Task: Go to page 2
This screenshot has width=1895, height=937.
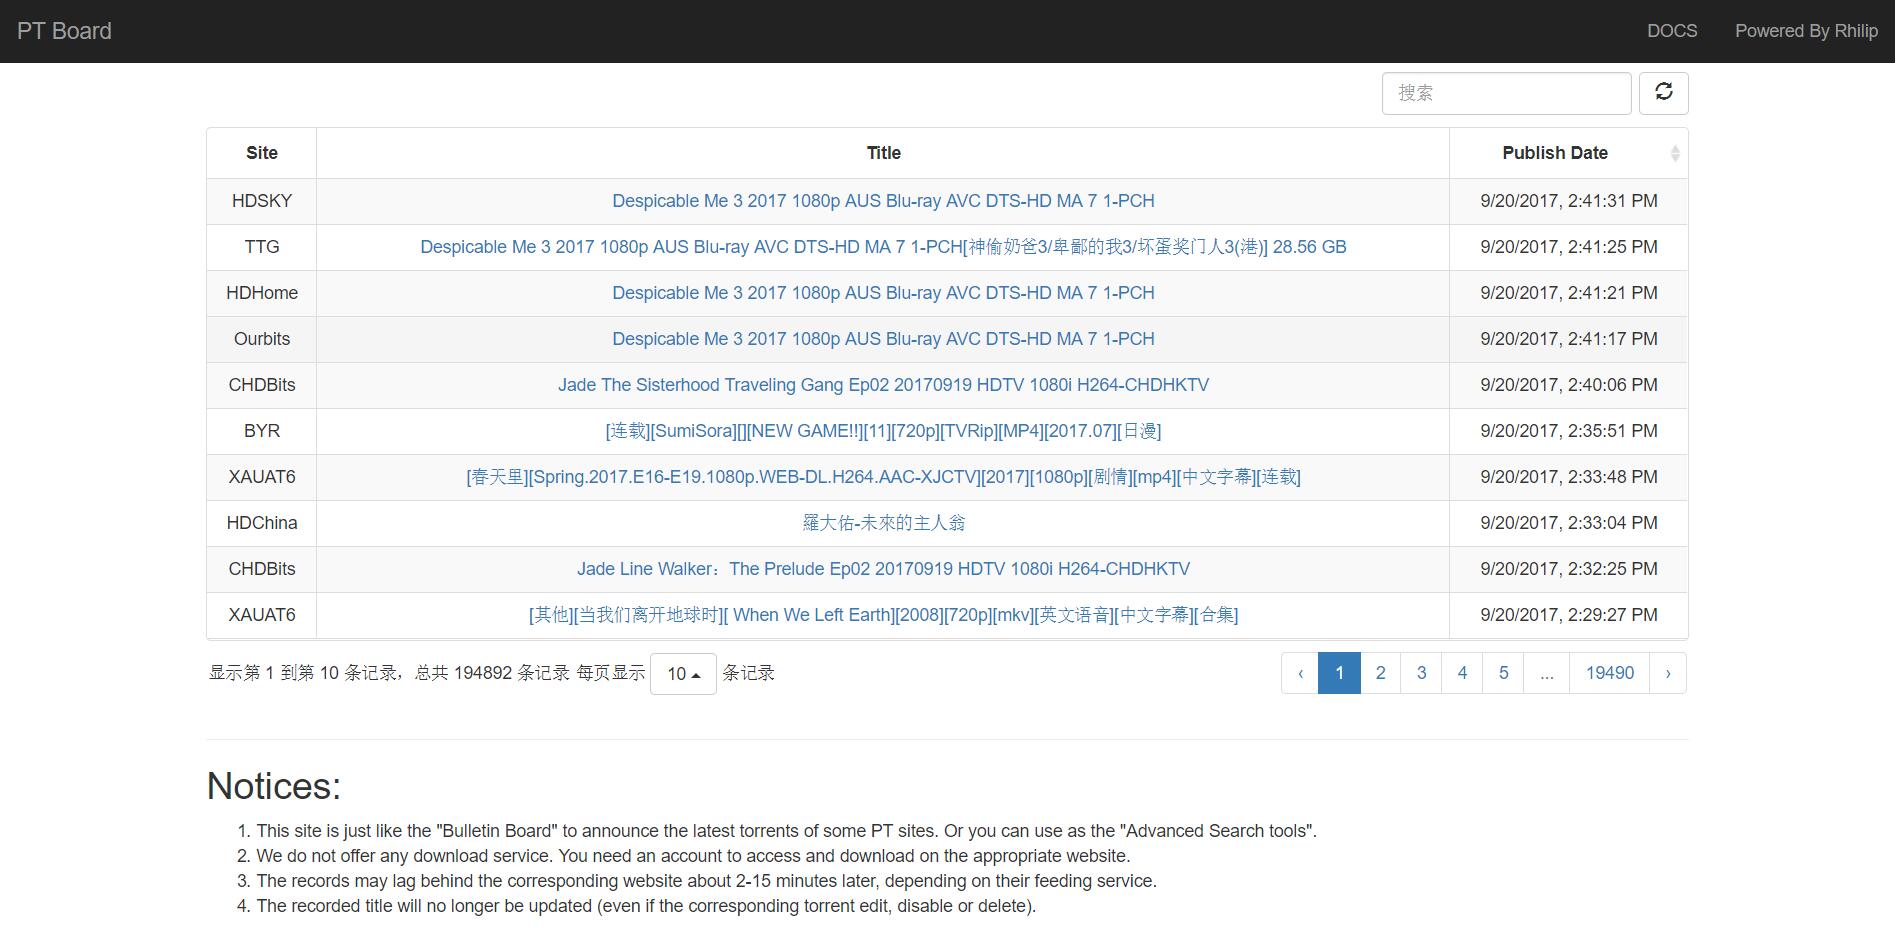Action: click(1380, 673)
